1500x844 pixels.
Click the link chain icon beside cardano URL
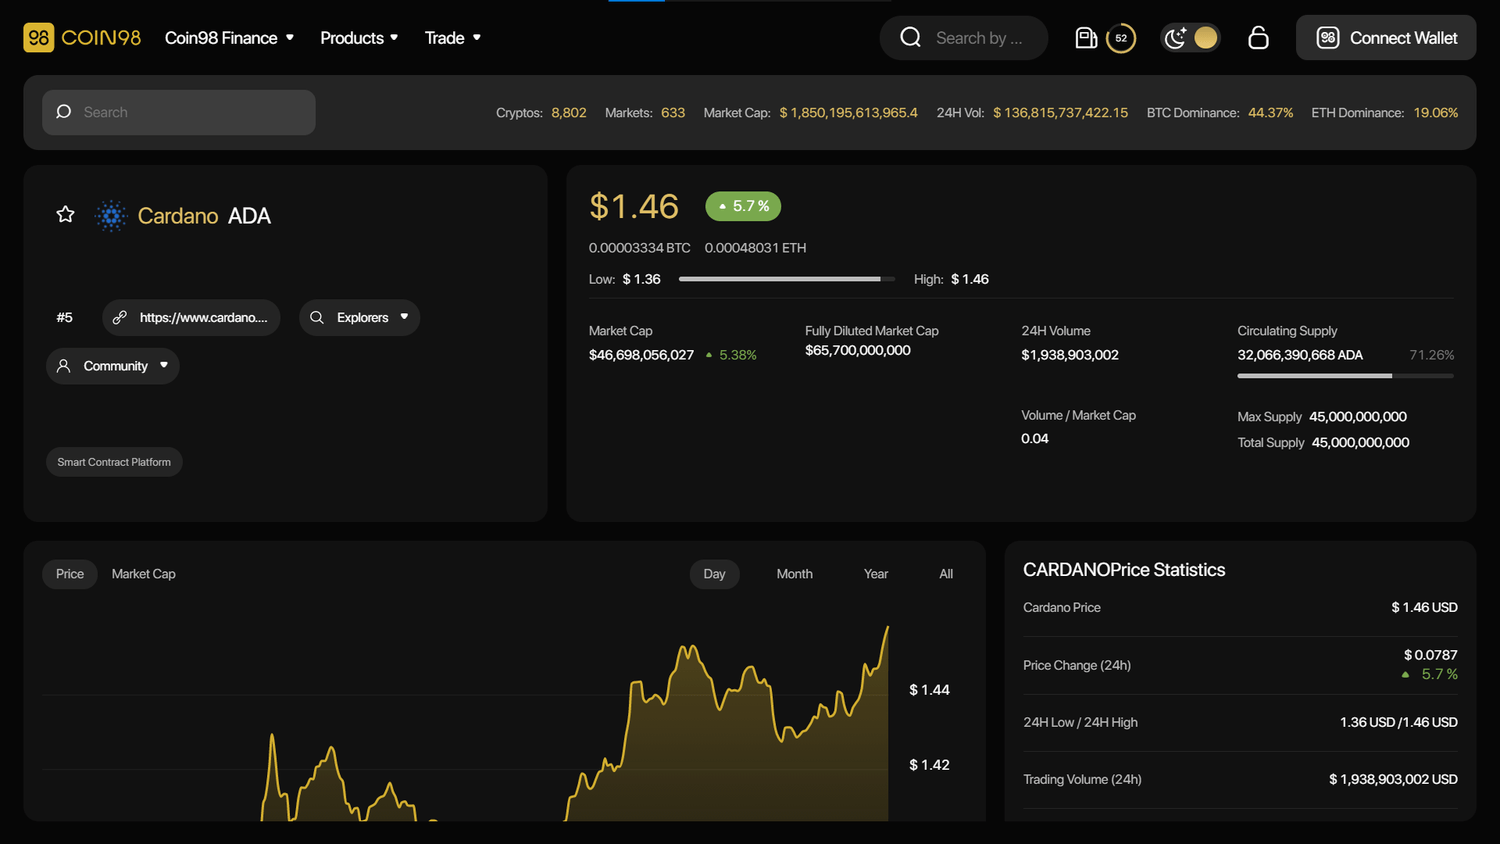tap(119, 318)
